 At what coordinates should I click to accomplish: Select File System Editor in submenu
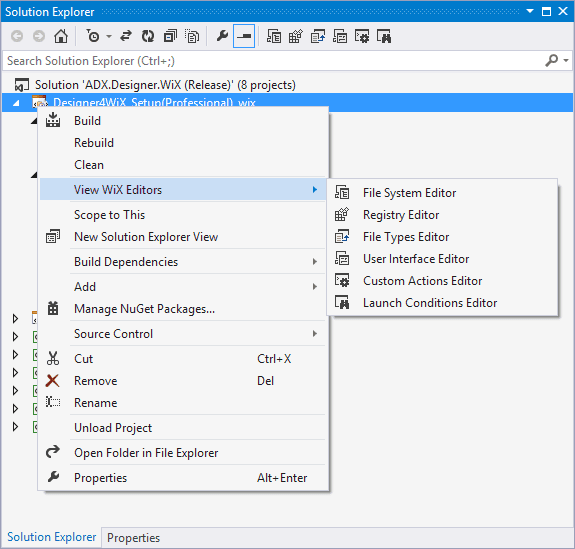click(442, 193)
